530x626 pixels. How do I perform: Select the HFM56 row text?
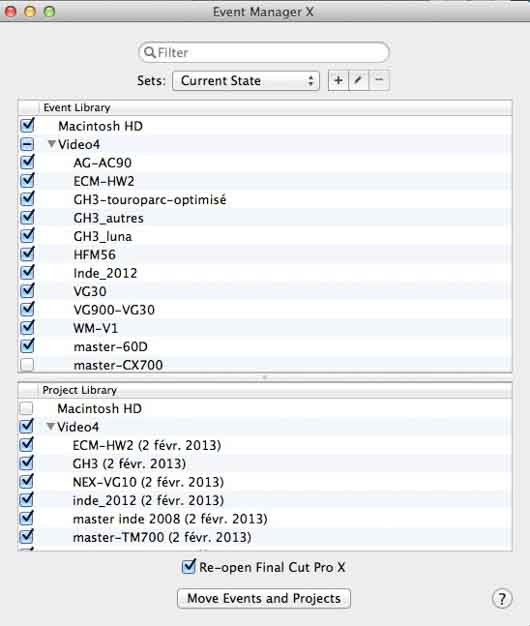pos(95,255)
